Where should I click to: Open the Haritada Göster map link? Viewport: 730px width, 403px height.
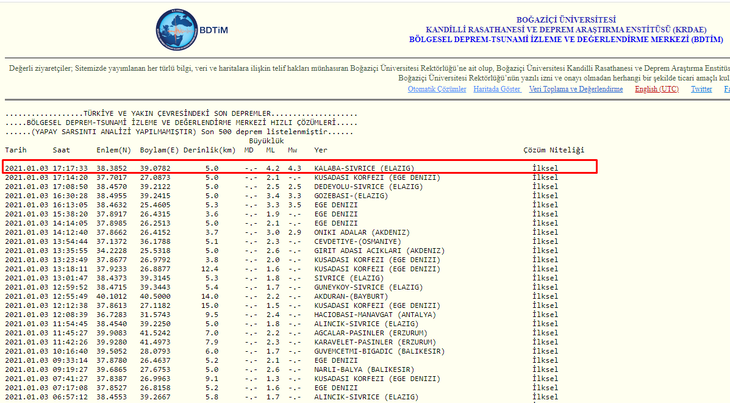pyautogui.click(x=497, y=89)
